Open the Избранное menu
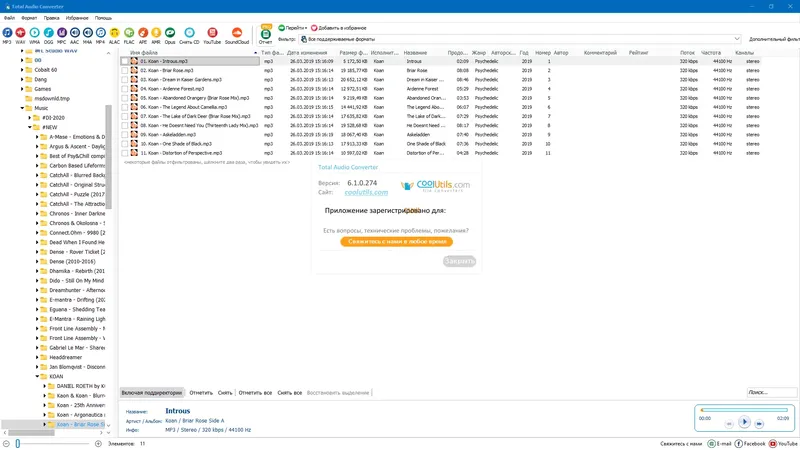 77,18
